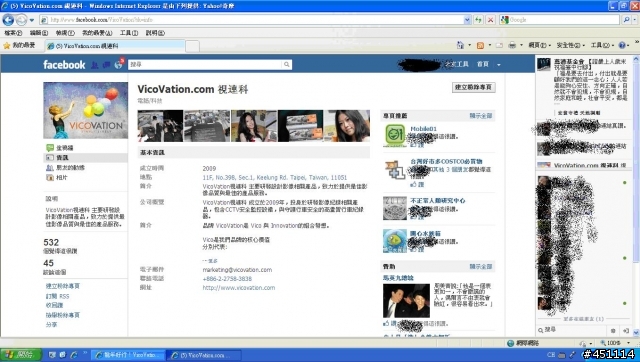
Task: Go back with the browser Back arrow
Action: coord(8,20)
